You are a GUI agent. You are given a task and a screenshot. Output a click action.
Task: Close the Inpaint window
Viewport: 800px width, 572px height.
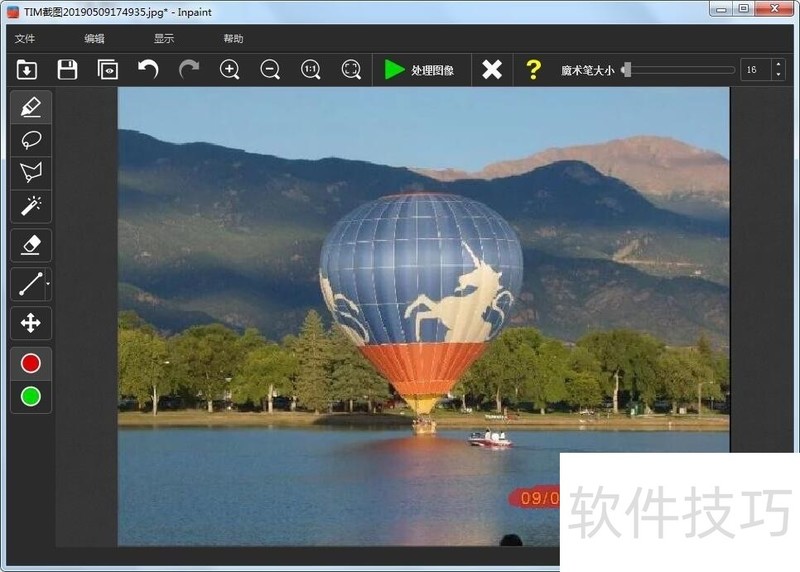[774, 9]
